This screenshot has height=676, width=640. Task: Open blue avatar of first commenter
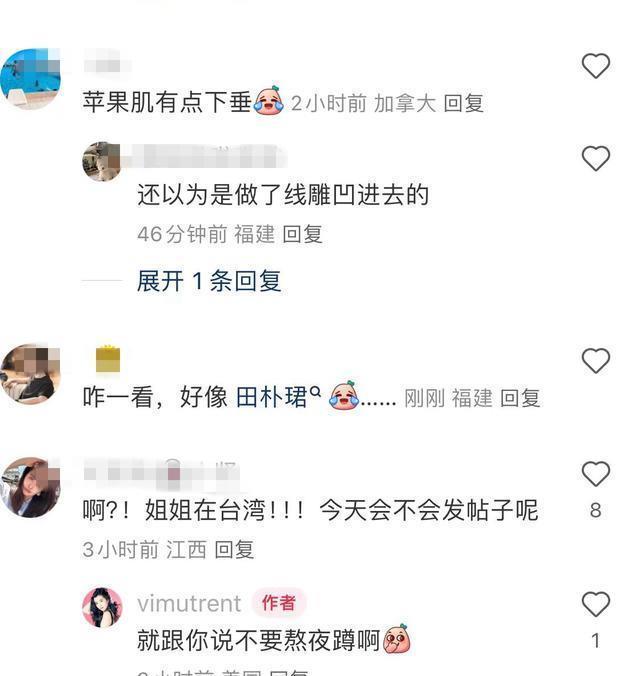pyautogui.click(x=30, y=79)
